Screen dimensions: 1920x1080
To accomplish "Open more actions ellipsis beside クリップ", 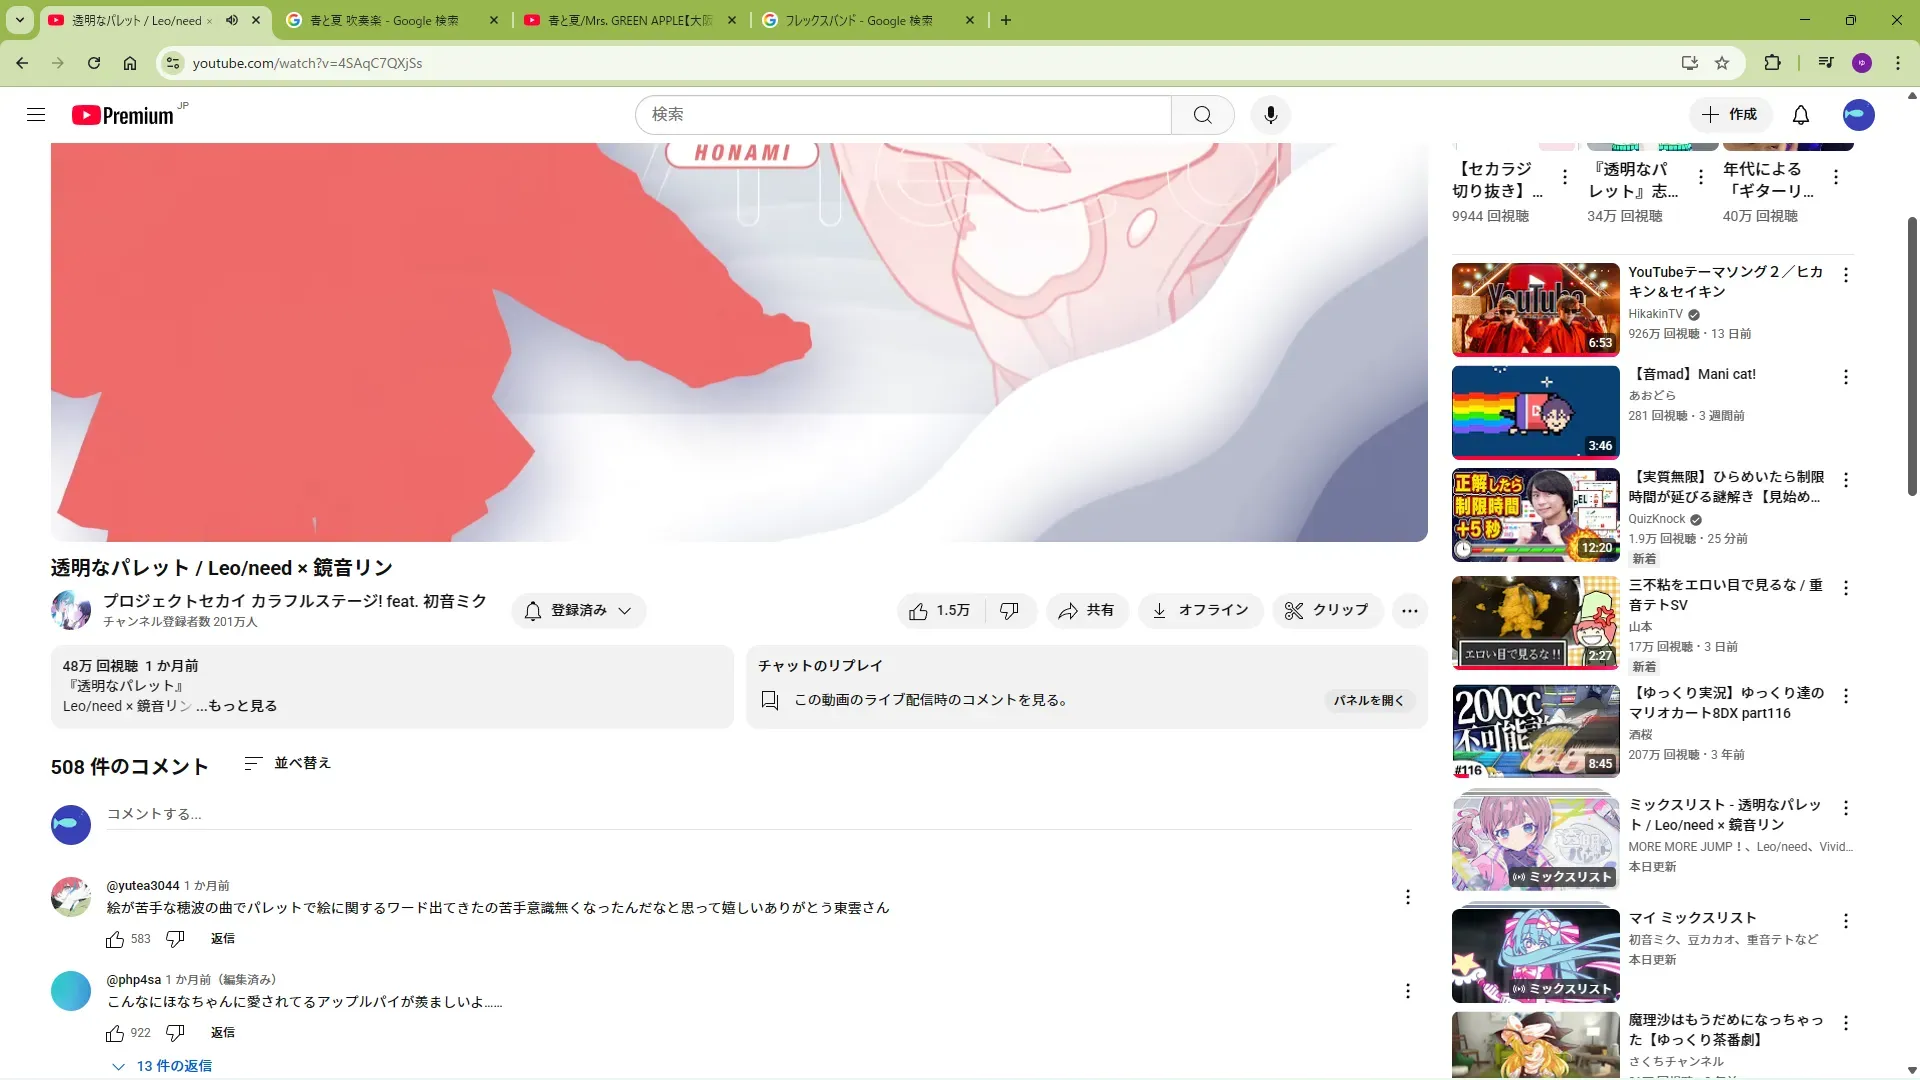I will point(1409,610).
